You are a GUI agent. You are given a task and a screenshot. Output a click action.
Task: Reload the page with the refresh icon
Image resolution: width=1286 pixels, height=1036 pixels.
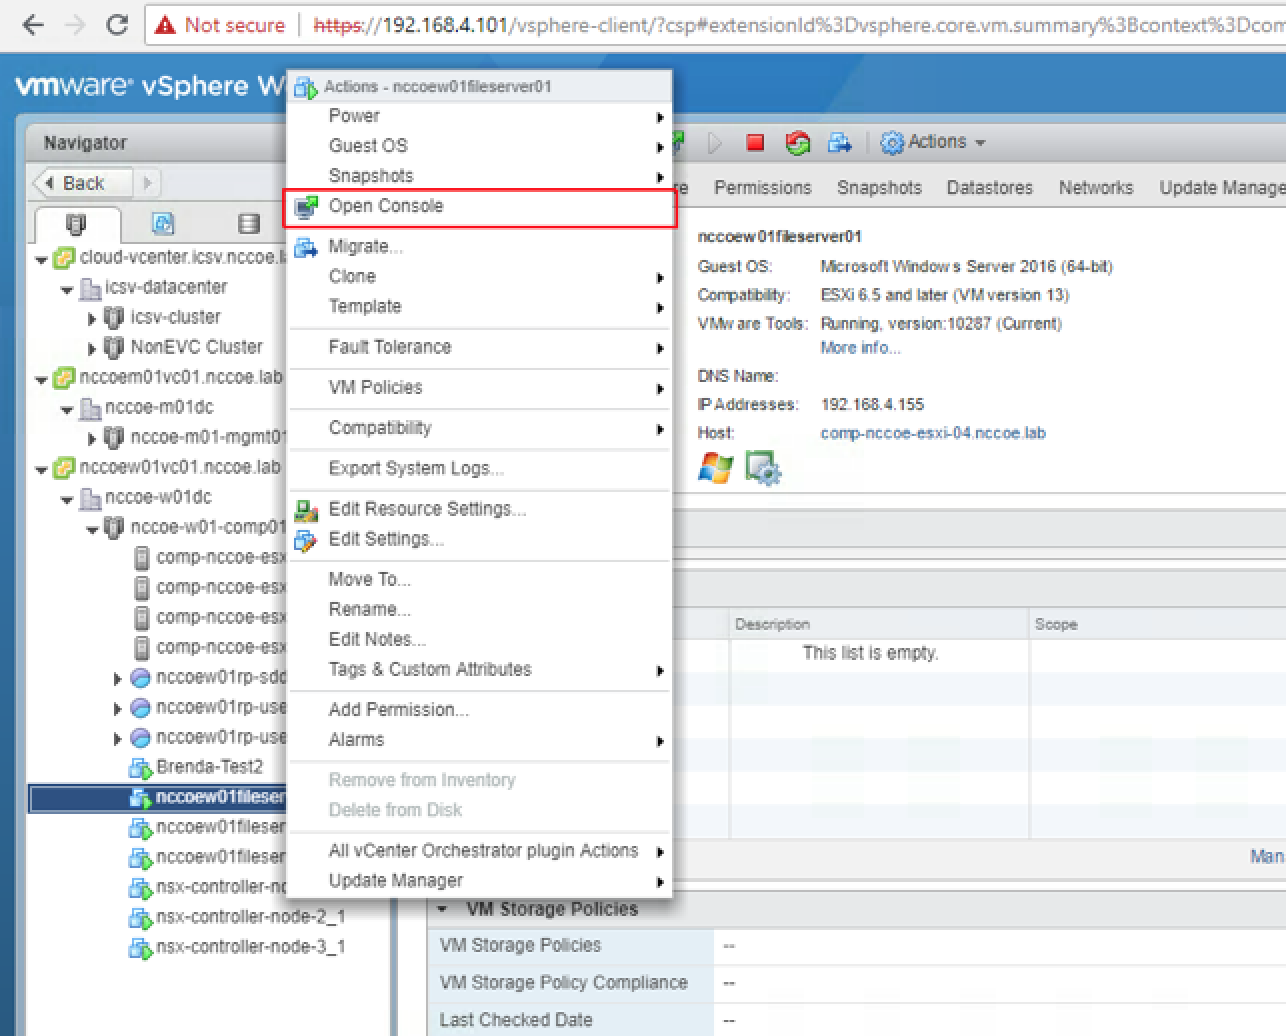coord(117,25)
